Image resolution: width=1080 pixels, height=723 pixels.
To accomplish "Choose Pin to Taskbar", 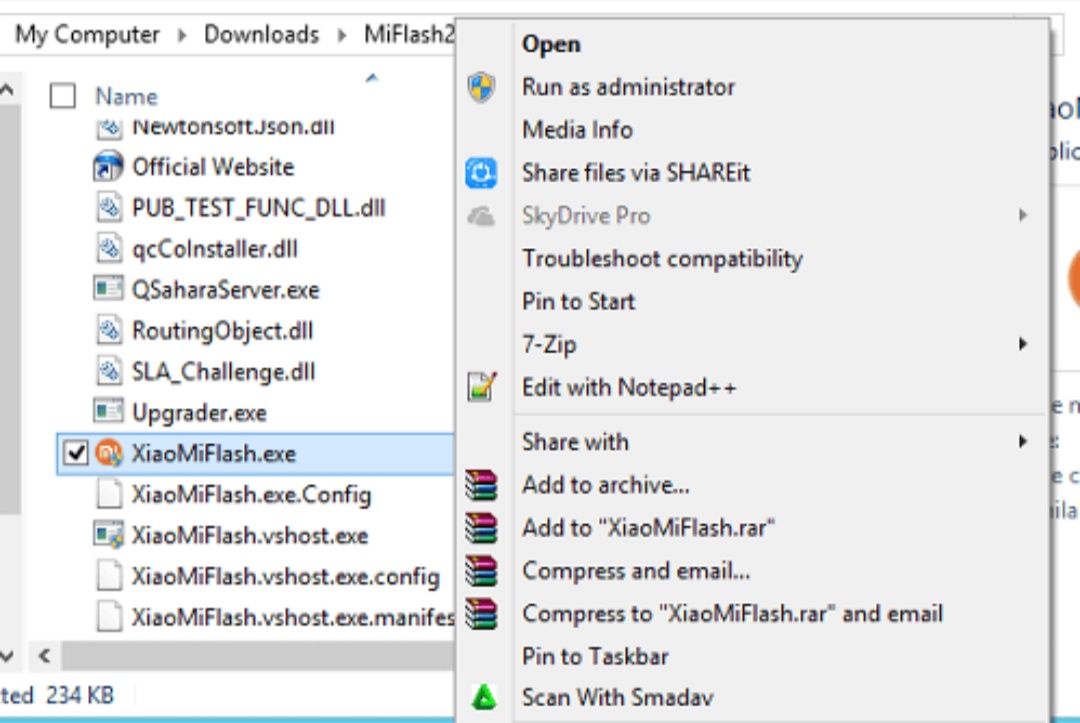I will 595,656.
